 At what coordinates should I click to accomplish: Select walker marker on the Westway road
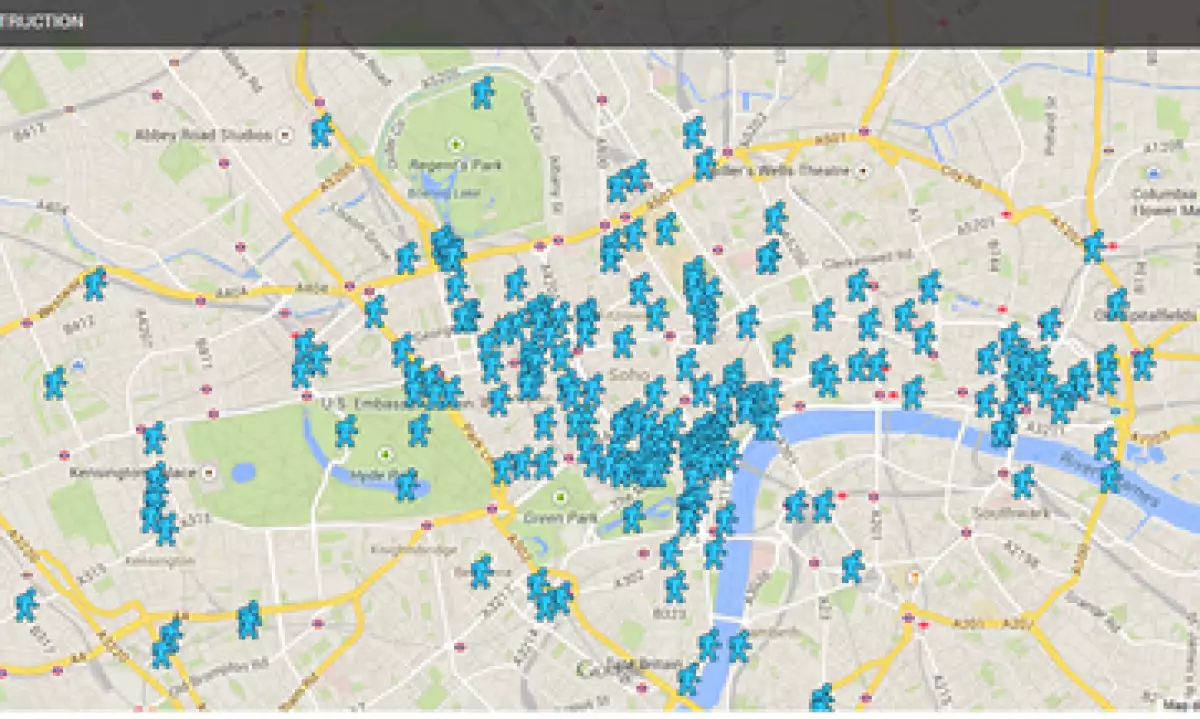(x=95, y=284)
